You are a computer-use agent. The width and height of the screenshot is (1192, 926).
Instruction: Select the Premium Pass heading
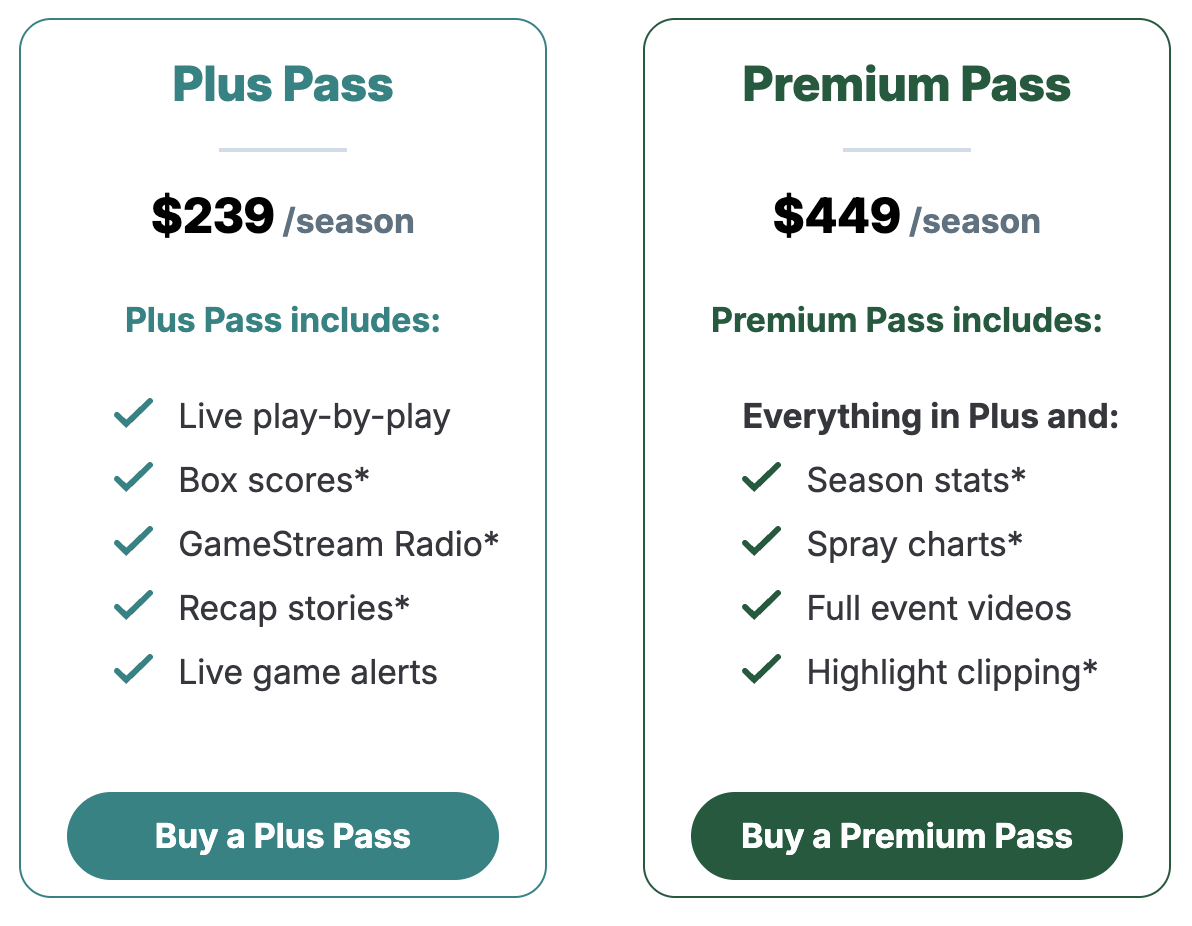point(906,84)
